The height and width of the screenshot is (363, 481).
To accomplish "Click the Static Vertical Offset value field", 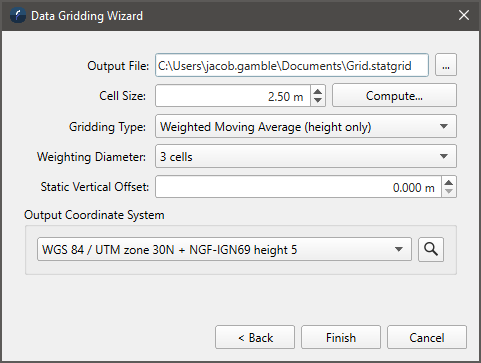I will [x=299, y=187].
